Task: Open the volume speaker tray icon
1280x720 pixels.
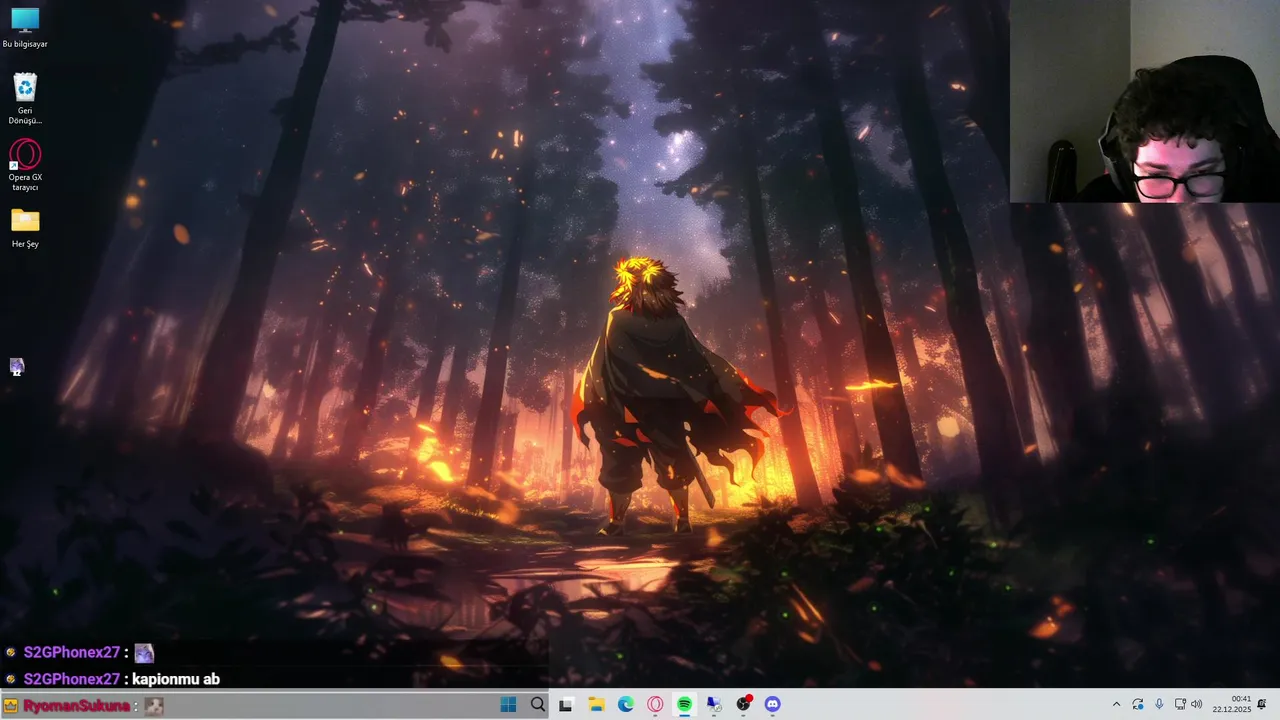Action: tap(1197, 704)
